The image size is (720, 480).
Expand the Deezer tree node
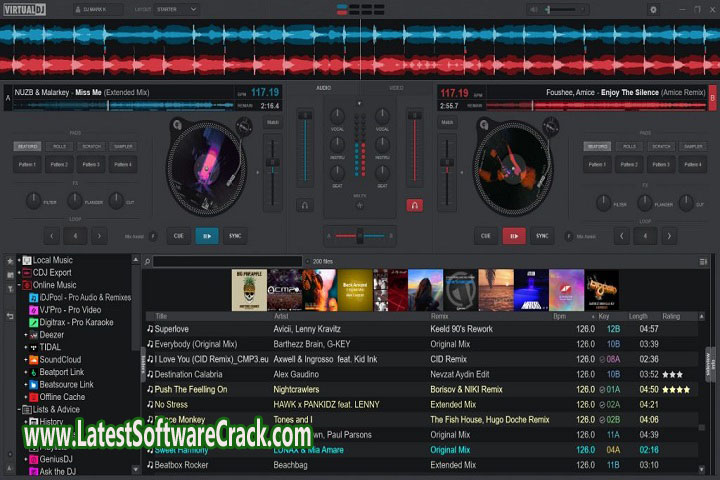tap(26, 335)
